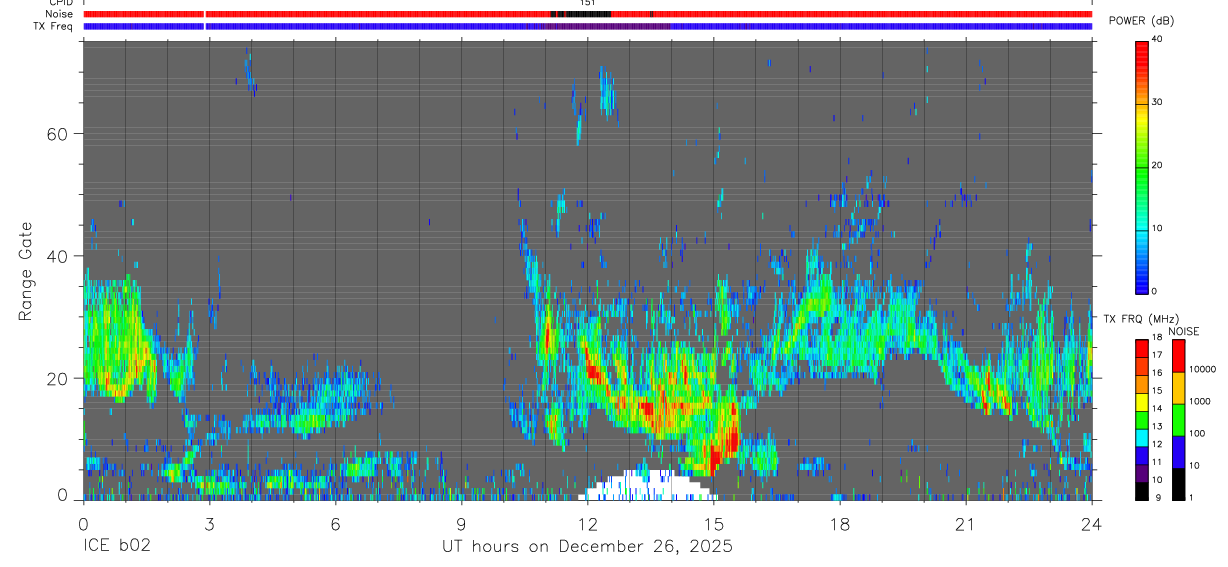Click the 1000 tick on the NOISE legend

(x=1200, y=401)
